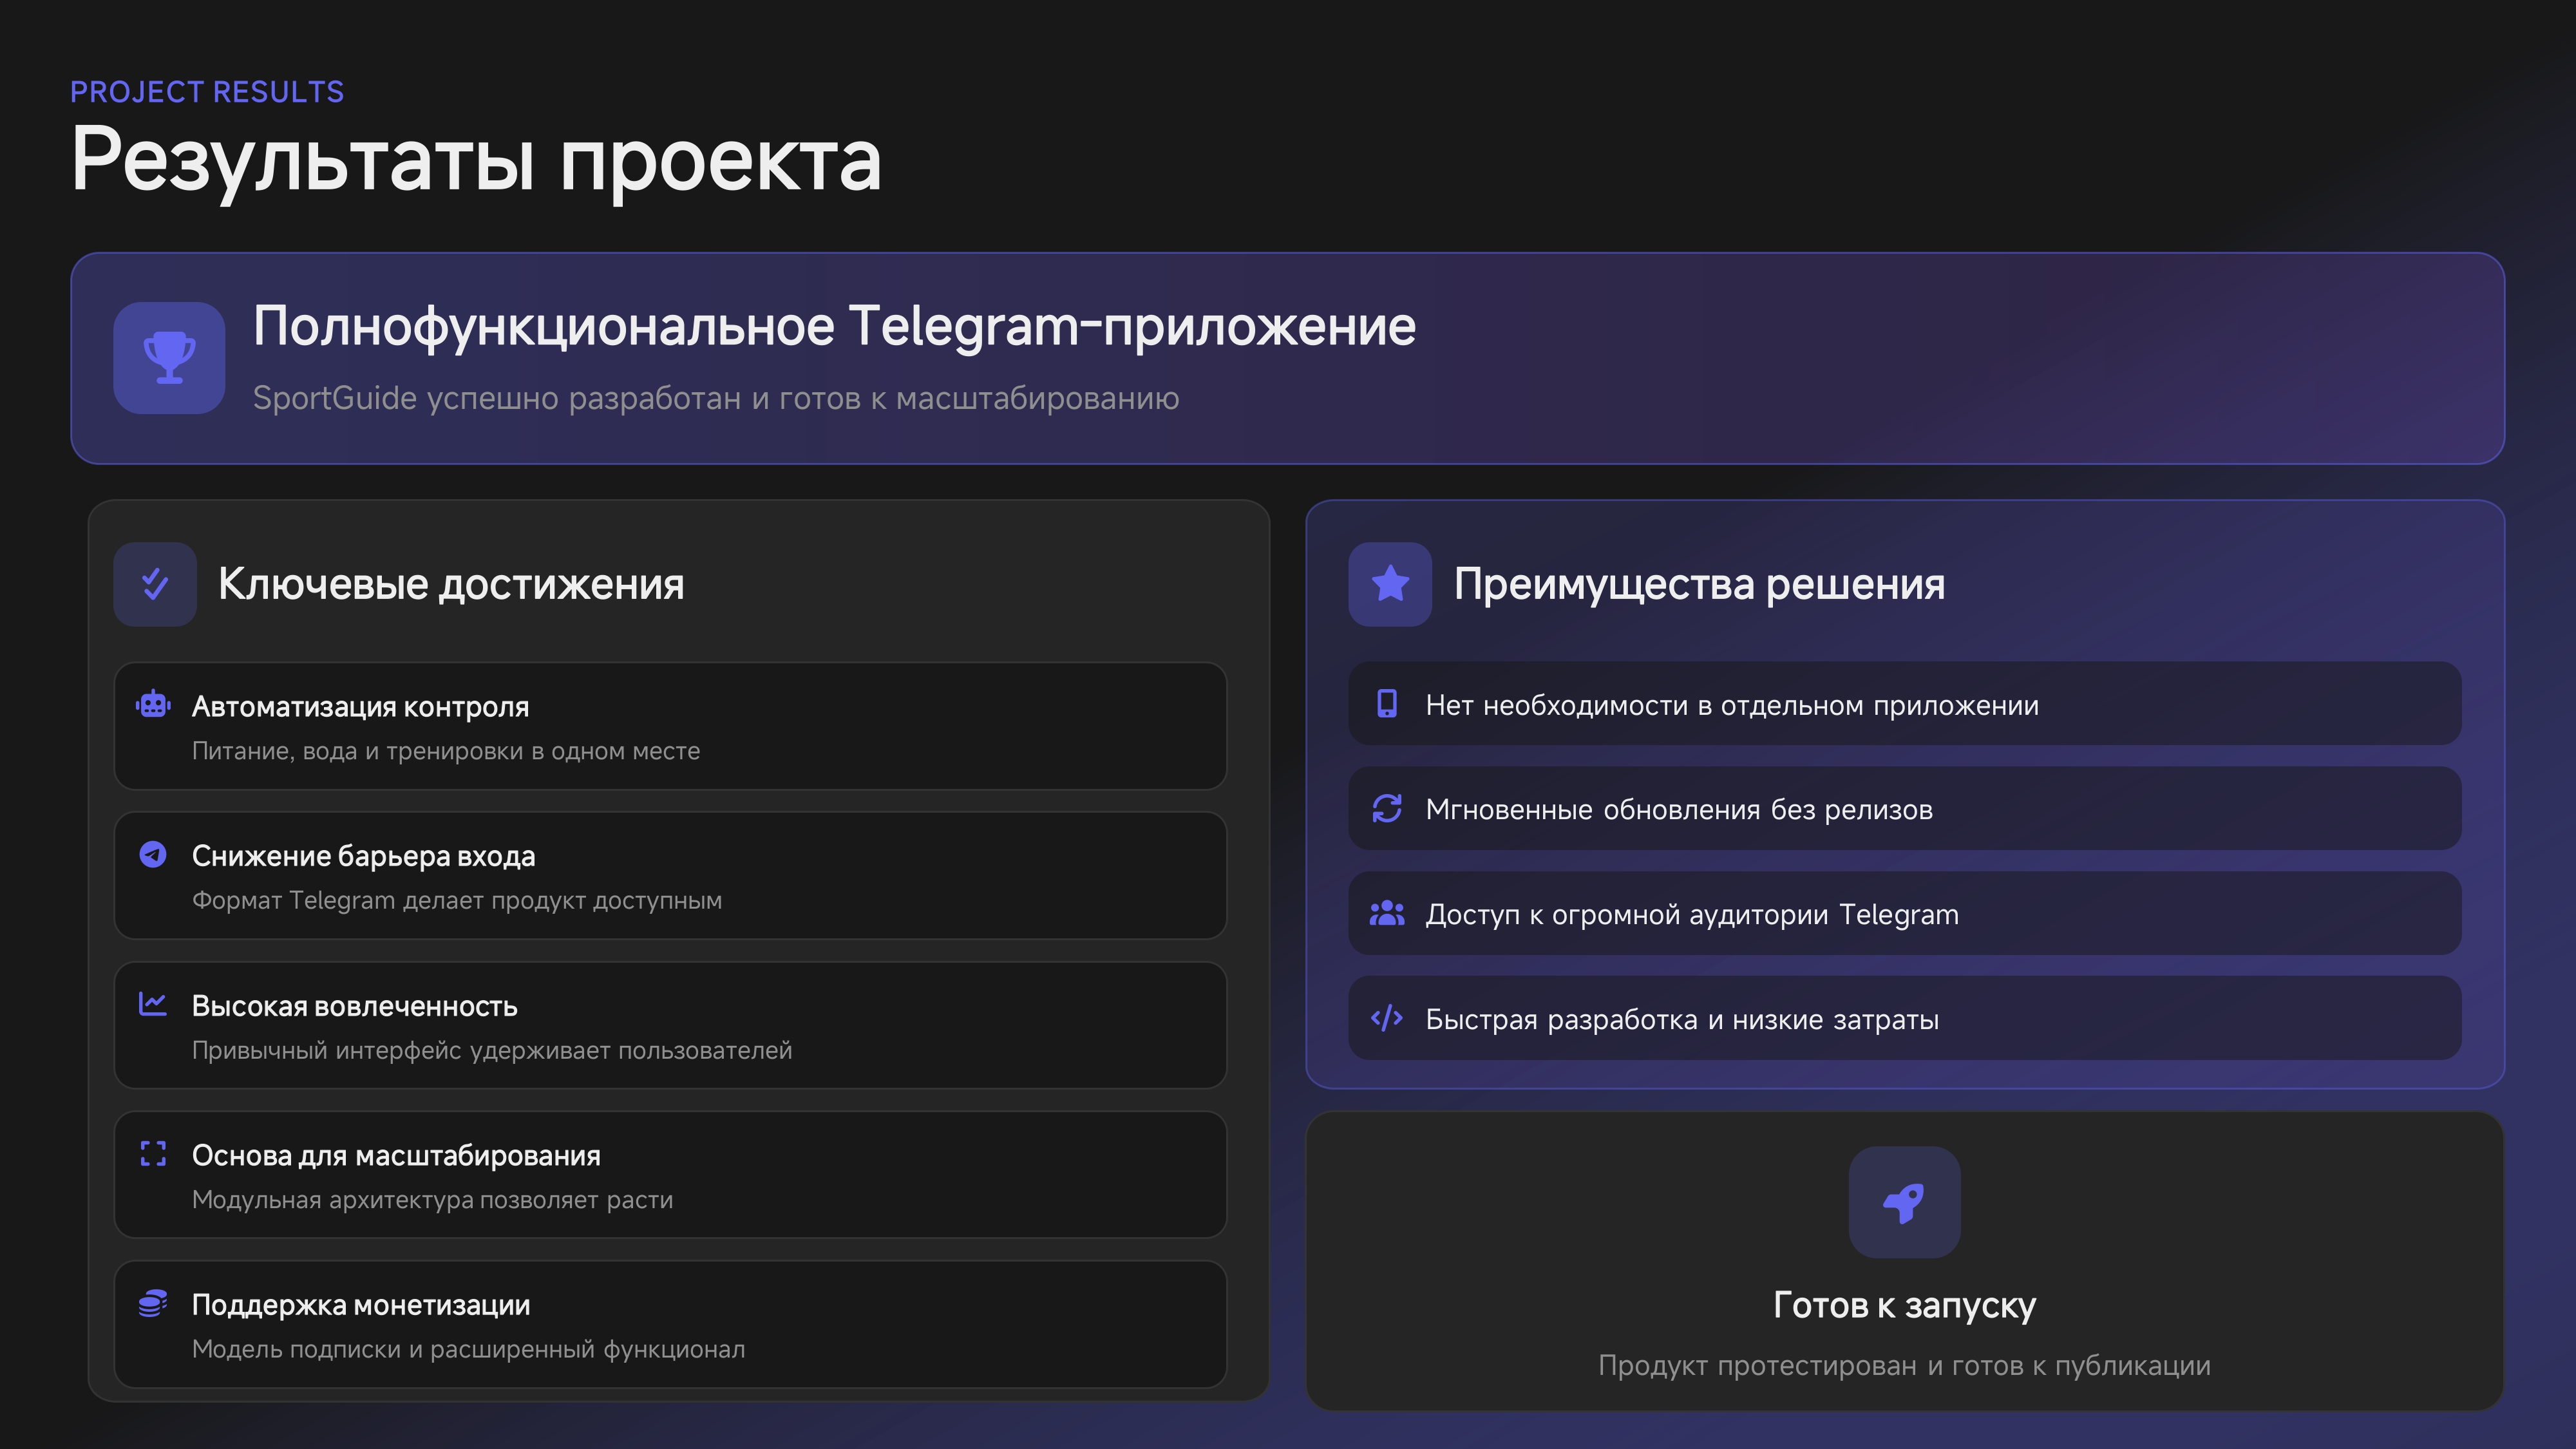The width and height of the screenshot is (2576, 1449).
Task: Click the refresh arrows icon for Мгновенные обновления
Action: click(1387, 808)
